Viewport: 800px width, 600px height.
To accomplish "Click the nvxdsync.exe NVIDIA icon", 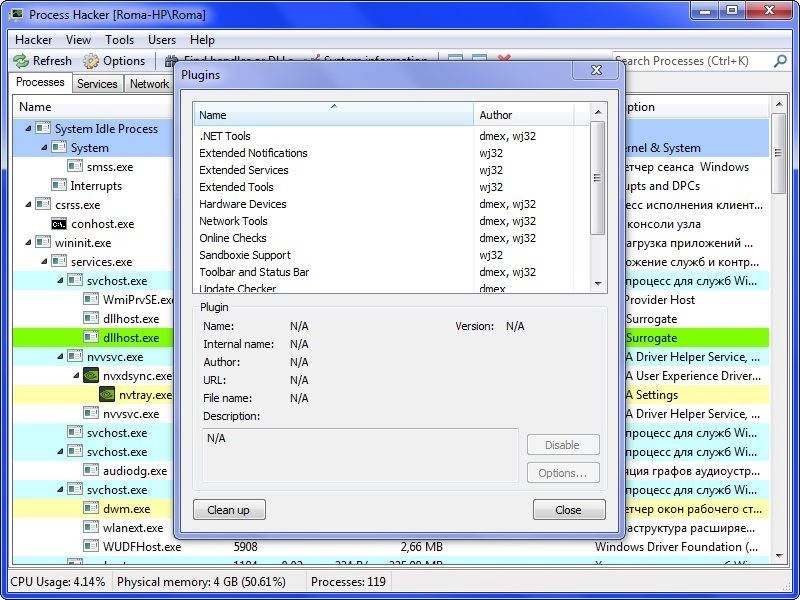I will coord(91,376).
